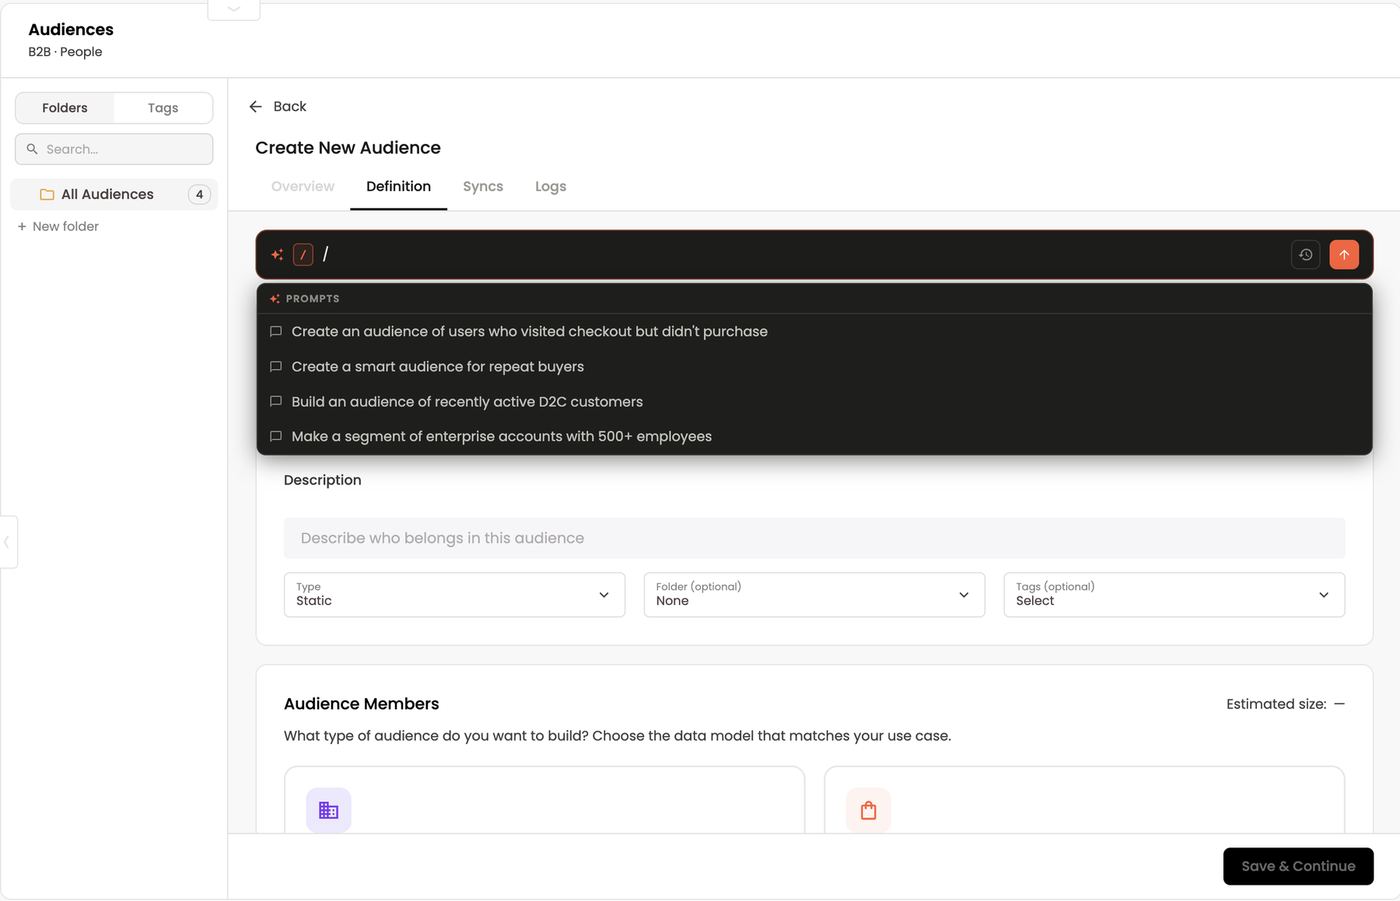Screen dimensions: 1400x901
Task: Click Save & Continue button
Action: click(x=1298, y=866)
